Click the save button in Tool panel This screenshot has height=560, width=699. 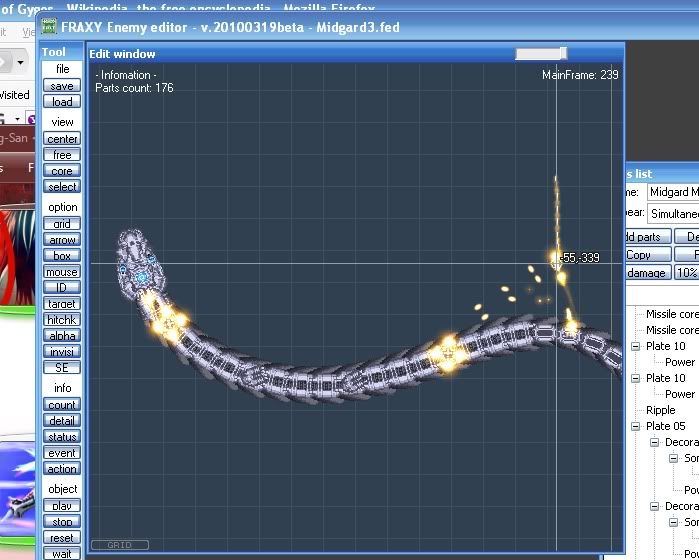[62, 86]
